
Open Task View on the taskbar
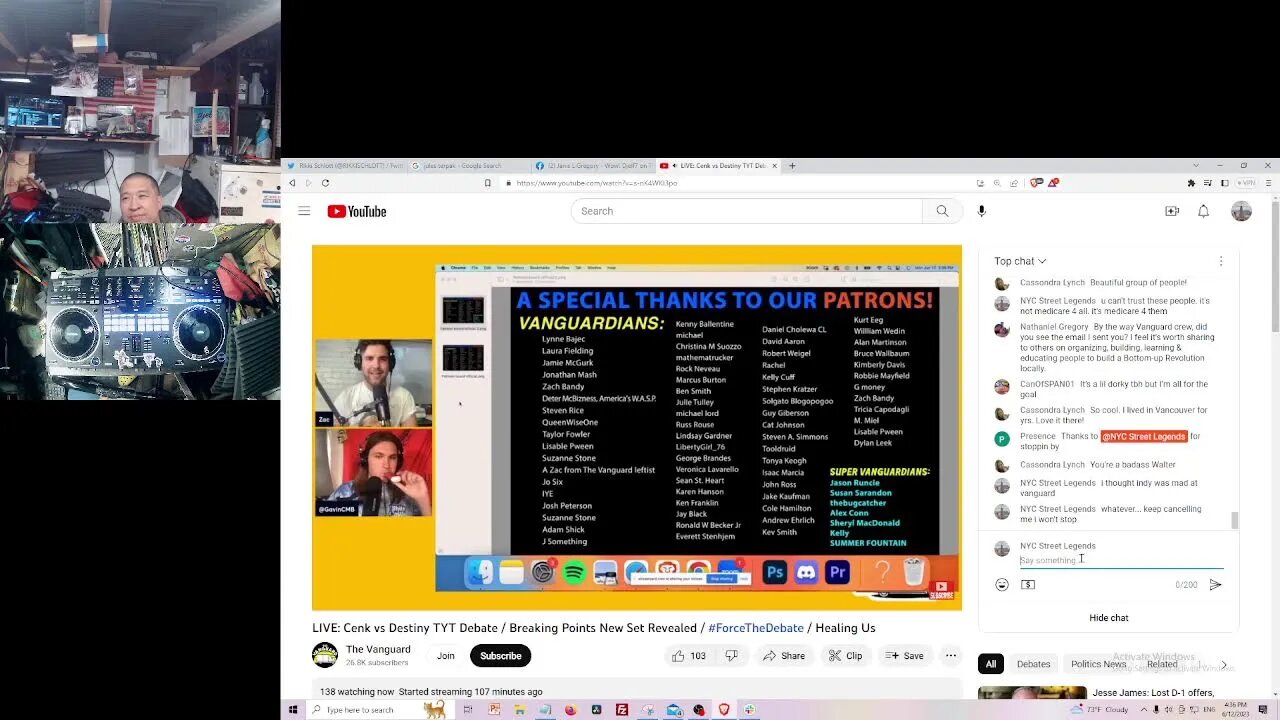467,710
